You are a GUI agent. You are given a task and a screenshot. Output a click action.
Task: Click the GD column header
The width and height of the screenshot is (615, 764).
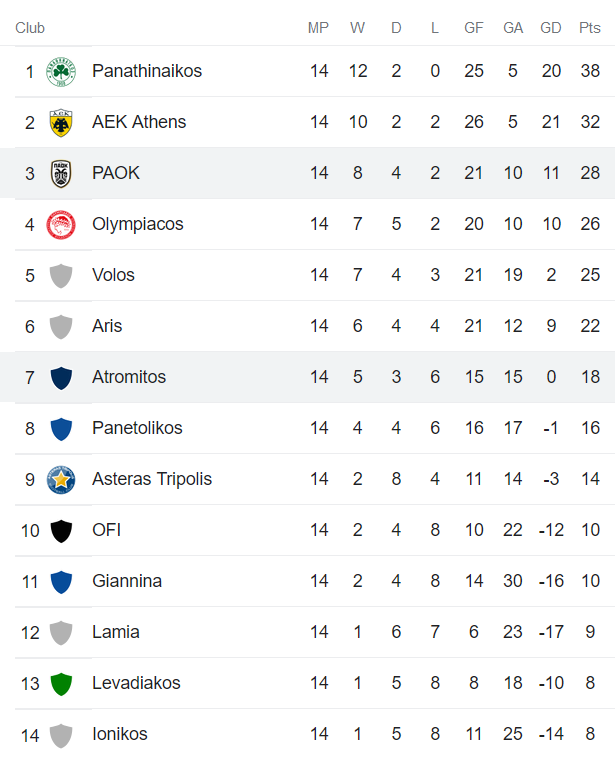551,28
